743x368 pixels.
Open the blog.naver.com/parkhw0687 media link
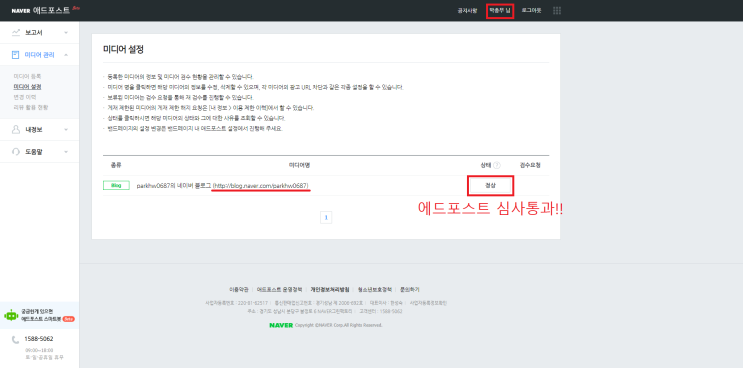(x=261, y=186)
